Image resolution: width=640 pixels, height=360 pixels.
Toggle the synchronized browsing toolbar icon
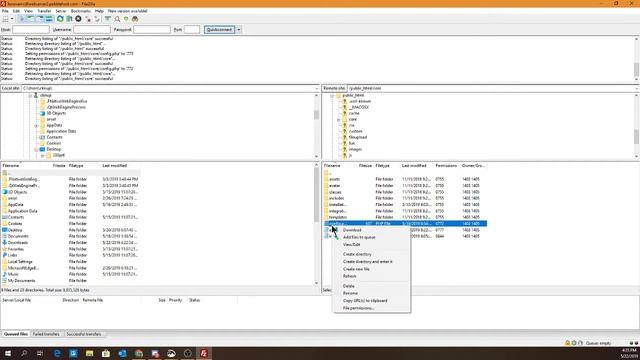click(126, 19)
